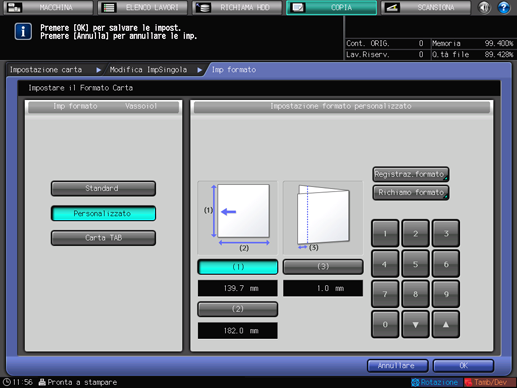Click the 182.0 mm value field

coord(238,331)
